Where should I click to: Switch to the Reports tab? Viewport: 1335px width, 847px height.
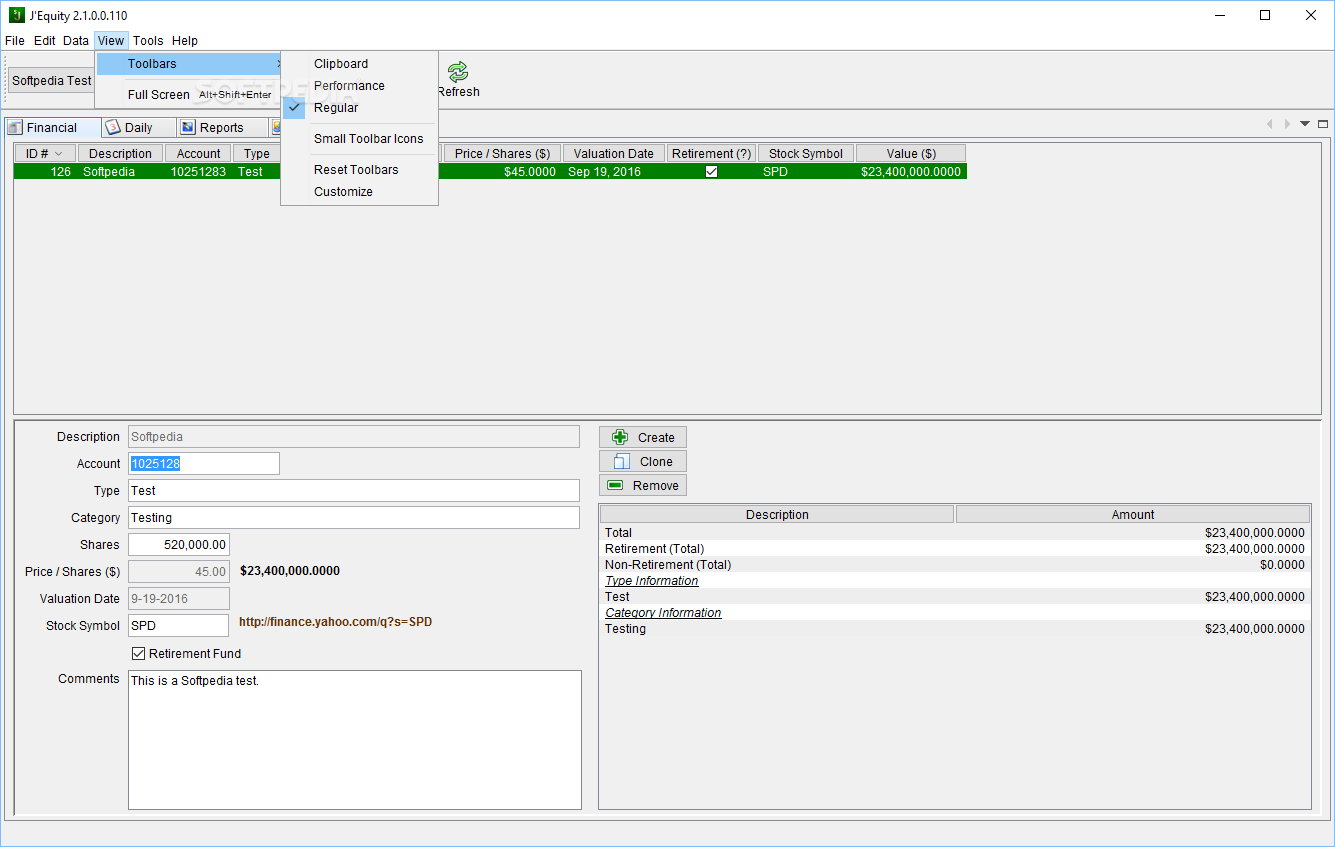222,127
